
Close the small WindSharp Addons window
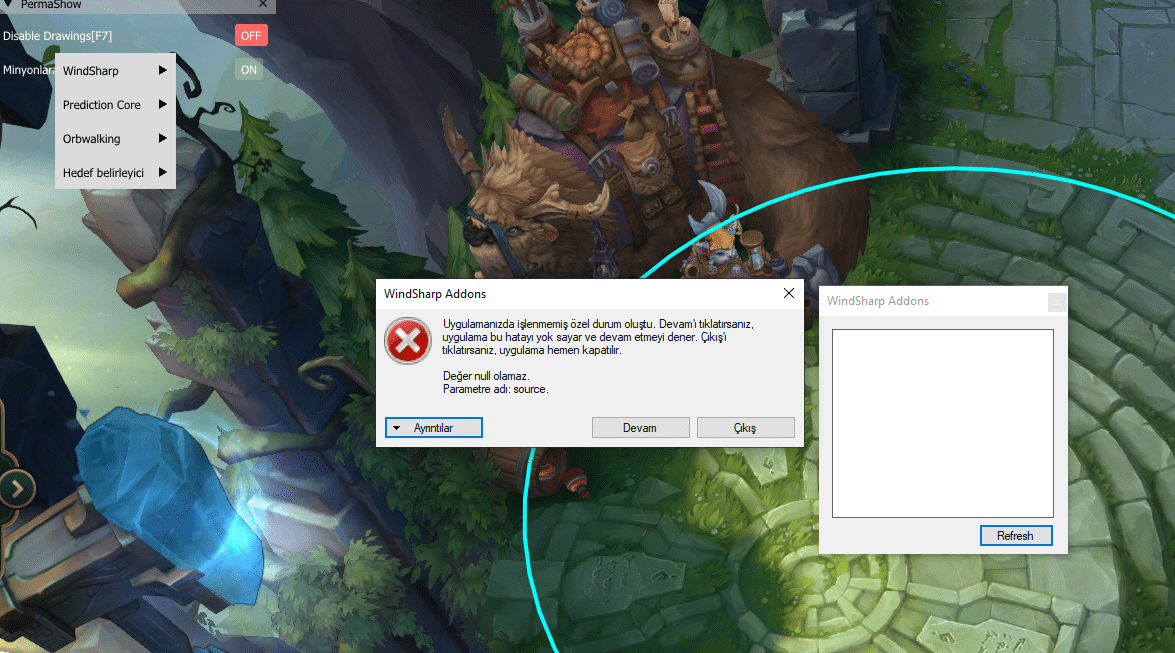pos(1057,301)
